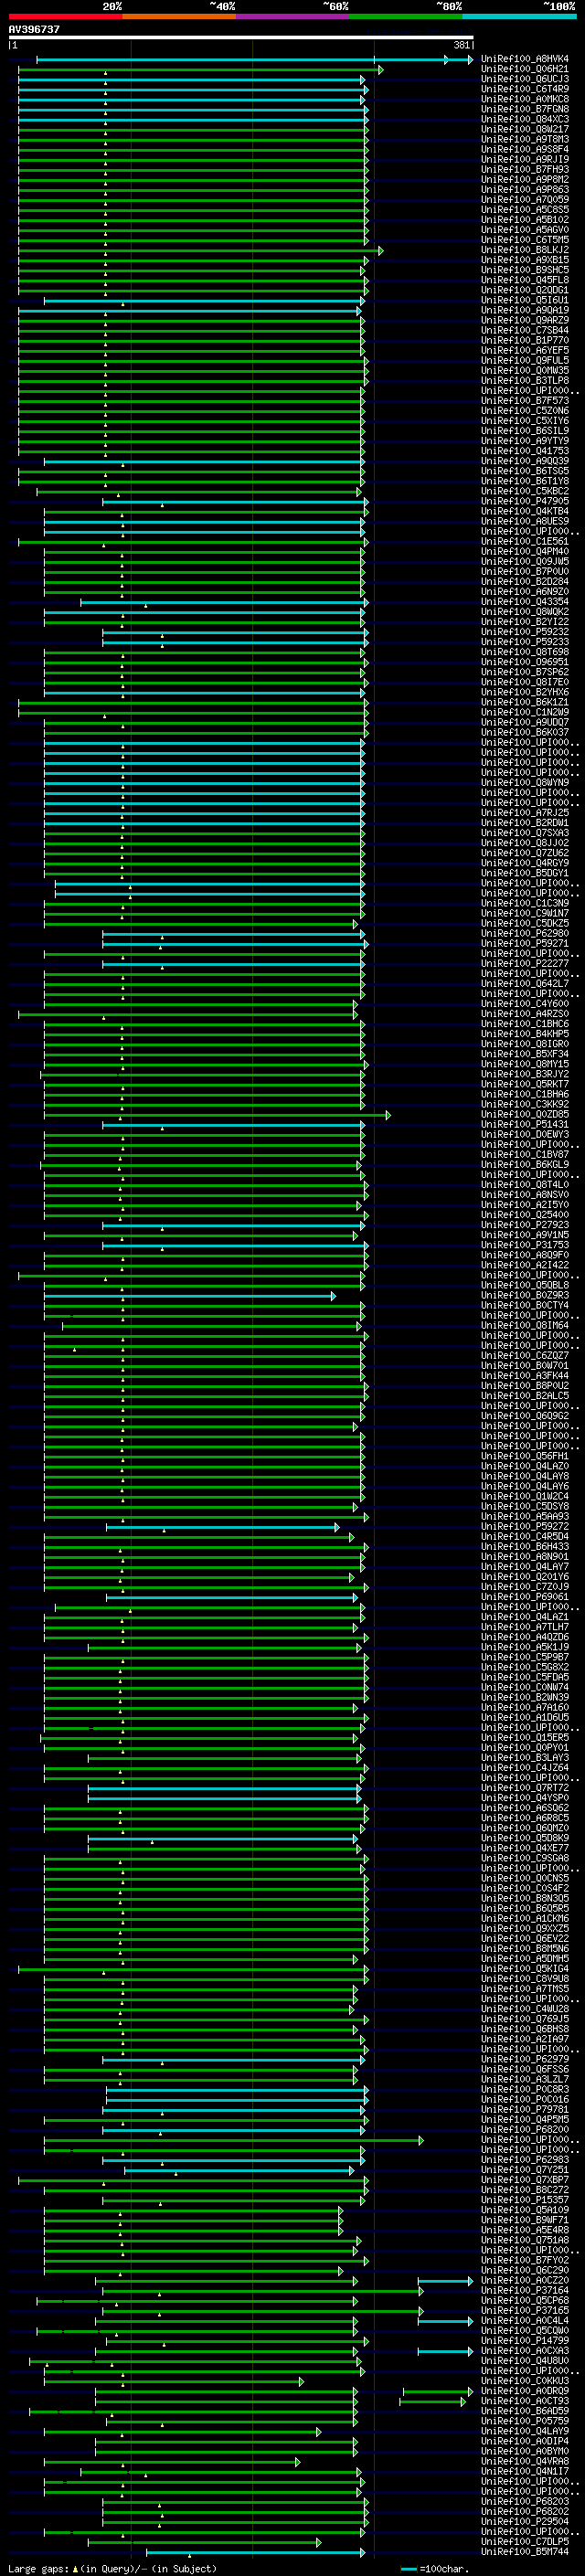
Task: Click hit label UniRef100_A7Q059
Action: (x=525, y=199)
